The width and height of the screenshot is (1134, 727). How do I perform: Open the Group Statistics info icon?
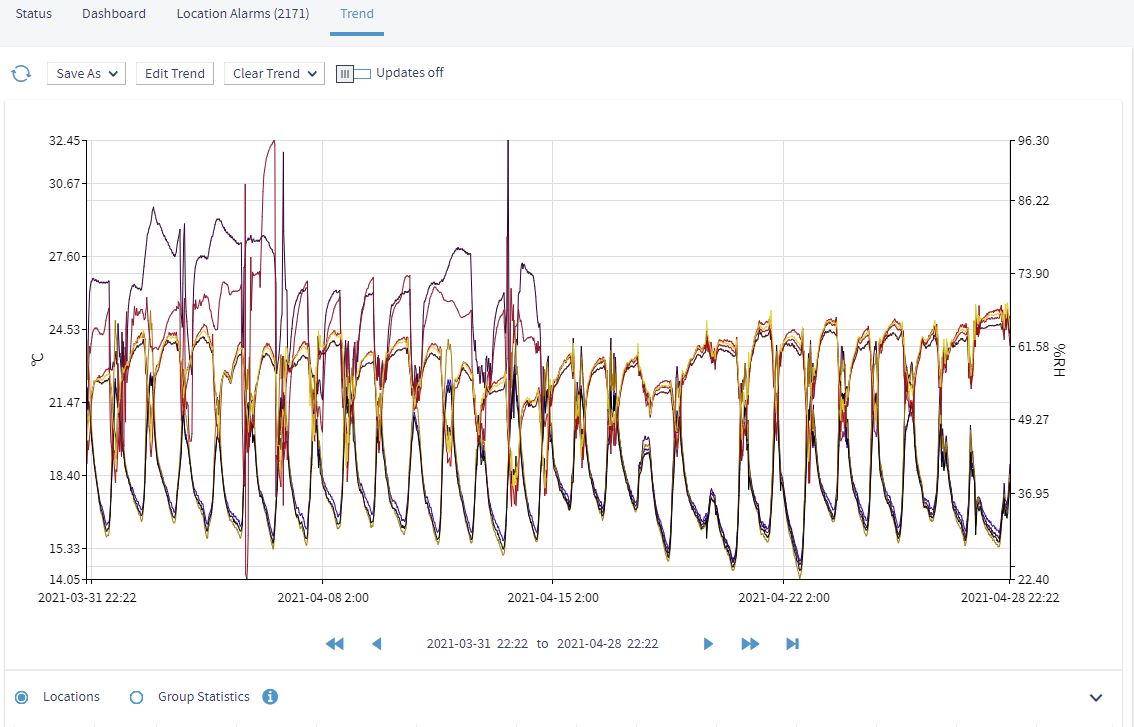point(270,697)
